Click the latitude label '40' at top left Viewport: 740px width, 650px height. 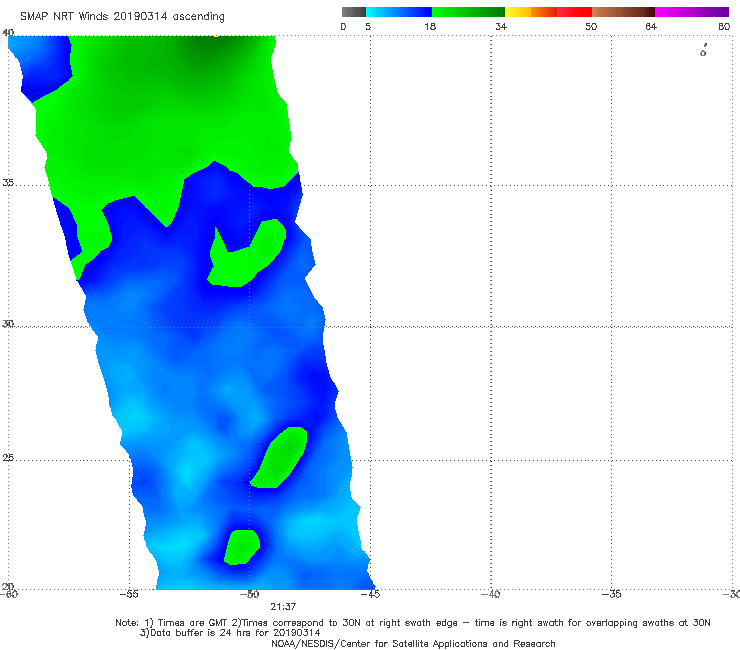8,33
